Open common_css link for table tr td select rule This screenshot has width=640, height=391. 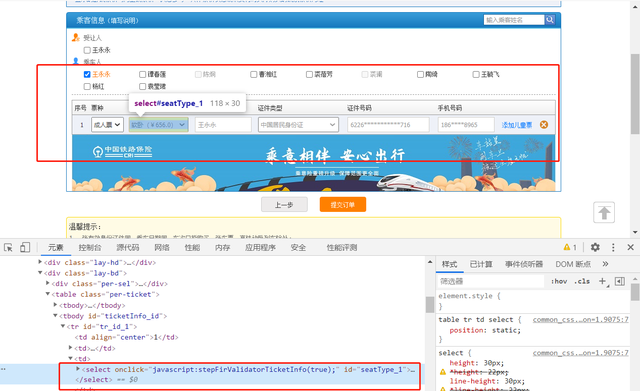click(580, 320)
